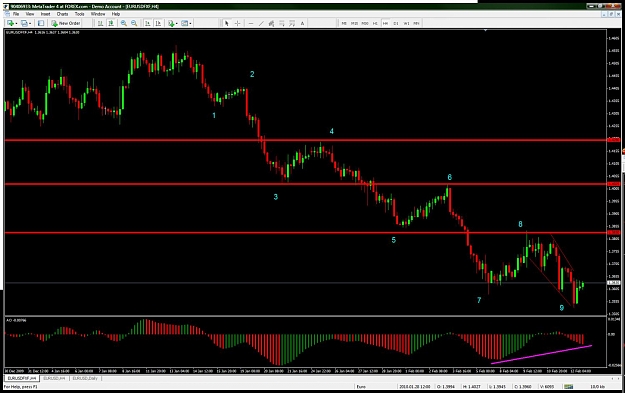Click the MetaTrader application icon in title bar
Image resolution: width=625 pixels, height=393 pixels.
(x=6, y=6)
